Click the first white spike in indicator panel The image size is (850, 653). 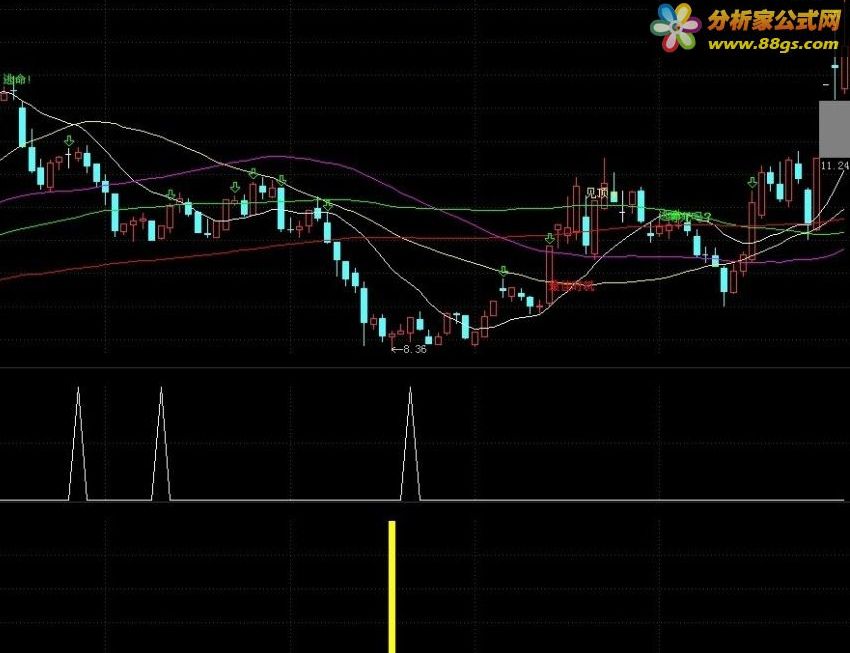pyautogui.click(x=78, y=443)
